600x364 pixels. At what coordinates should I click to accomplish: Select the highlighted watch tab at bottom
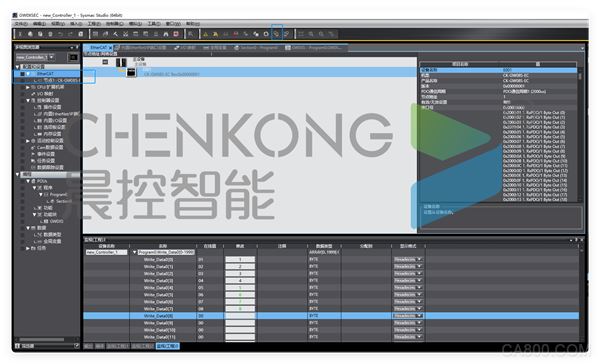pos(168,346)
